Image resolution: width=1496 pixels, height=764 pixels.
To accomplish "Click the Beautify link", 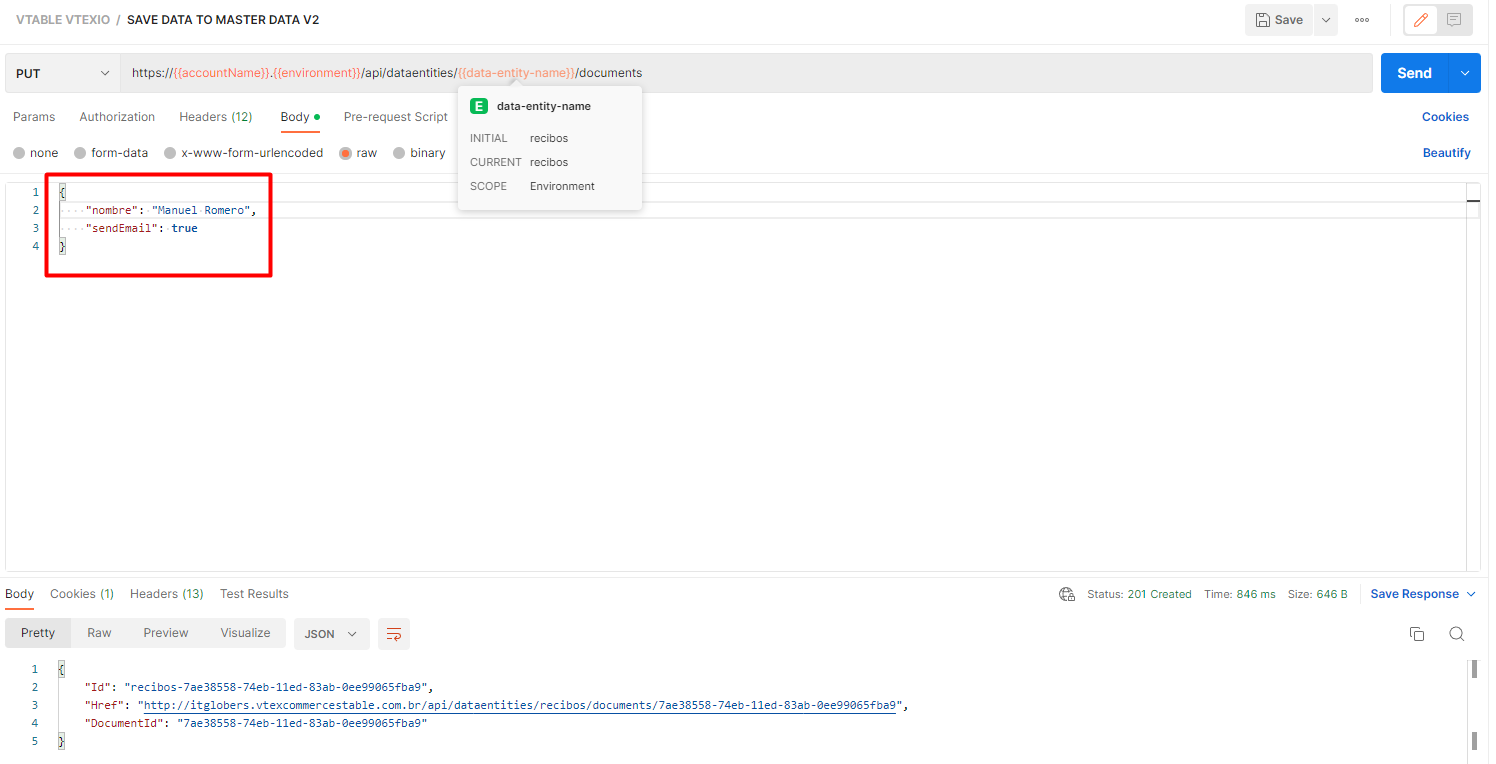I will (x=1446, y=153).
